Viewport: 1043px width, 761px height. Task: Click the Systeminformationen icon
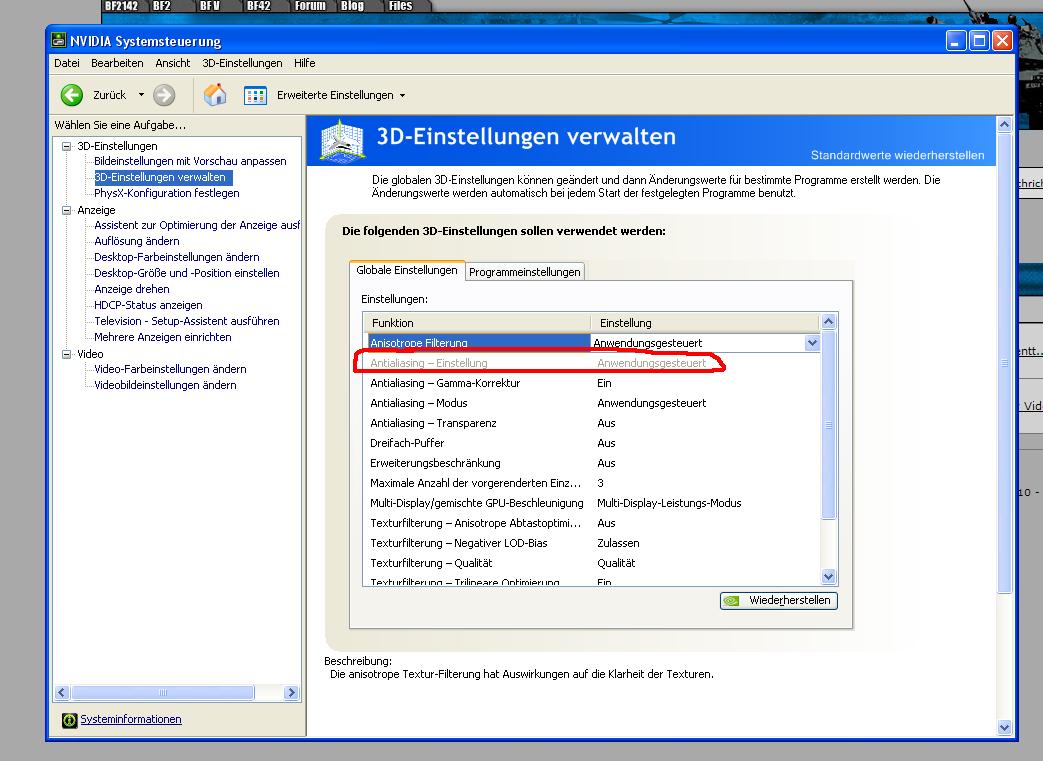69,720
